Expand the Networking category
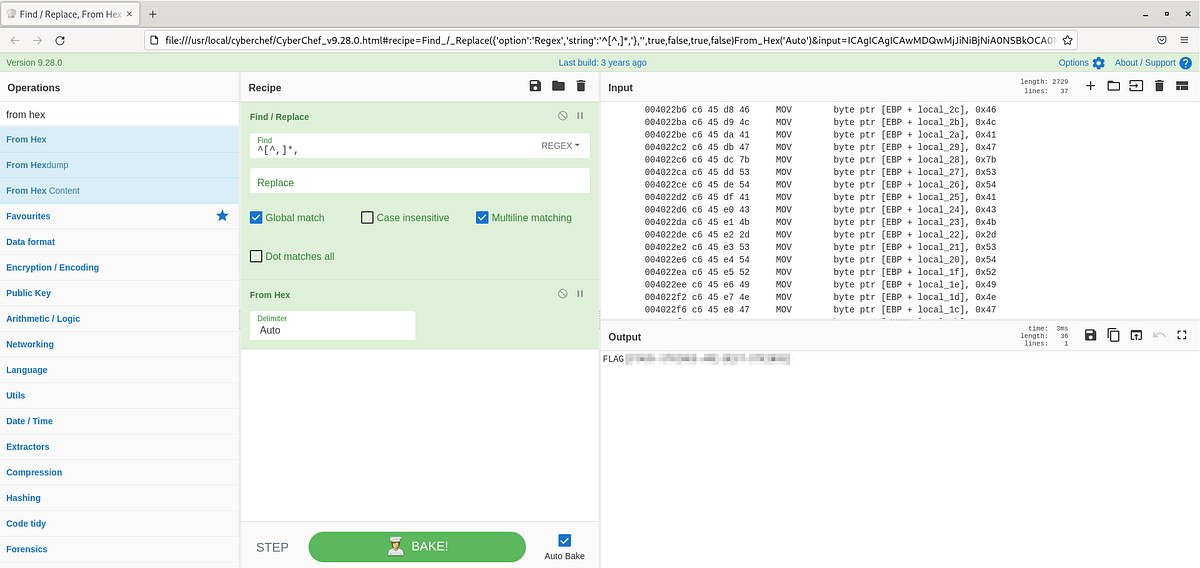The image size is (1200, 568). pyautogui.click(x=120, y=344)
